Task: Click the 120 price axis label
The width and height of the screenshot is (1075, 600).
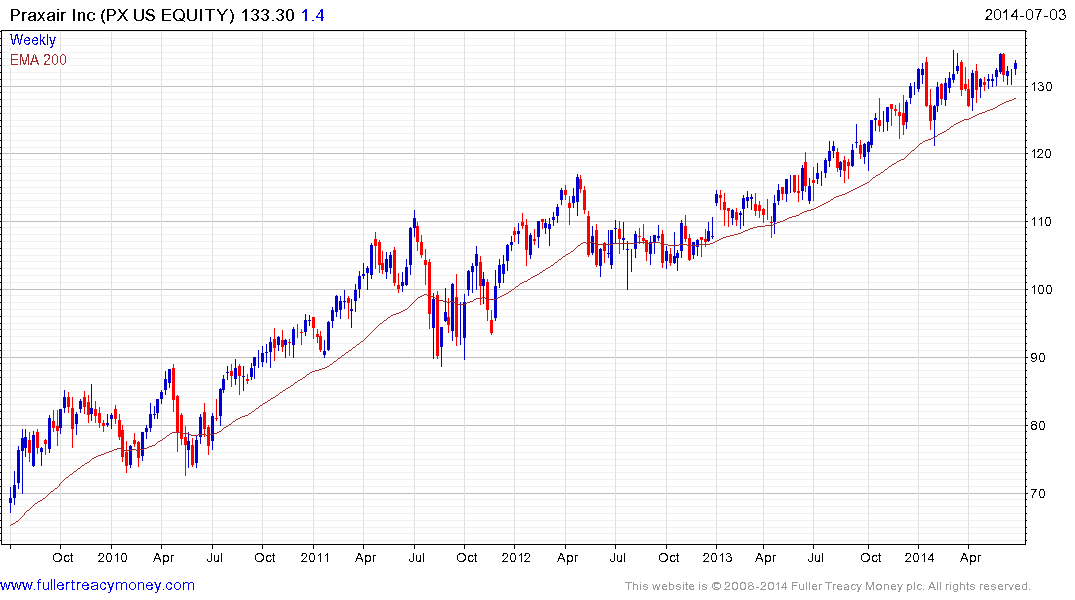Action: pos(1042,154)
